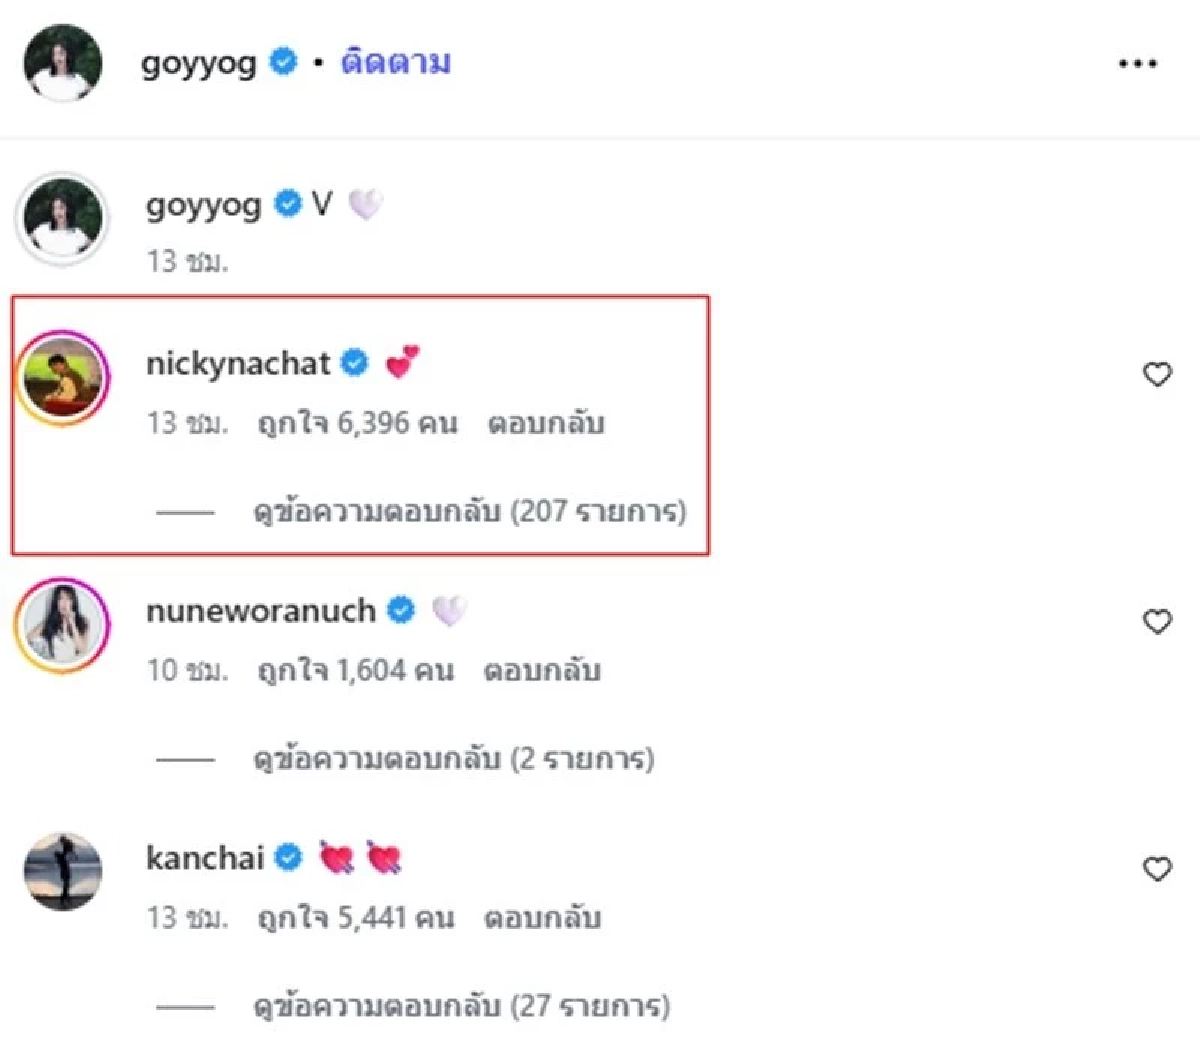Click nickynachat's verified badge
Viewport: 1200px width, 1061px height.
[x=355, y=362]
